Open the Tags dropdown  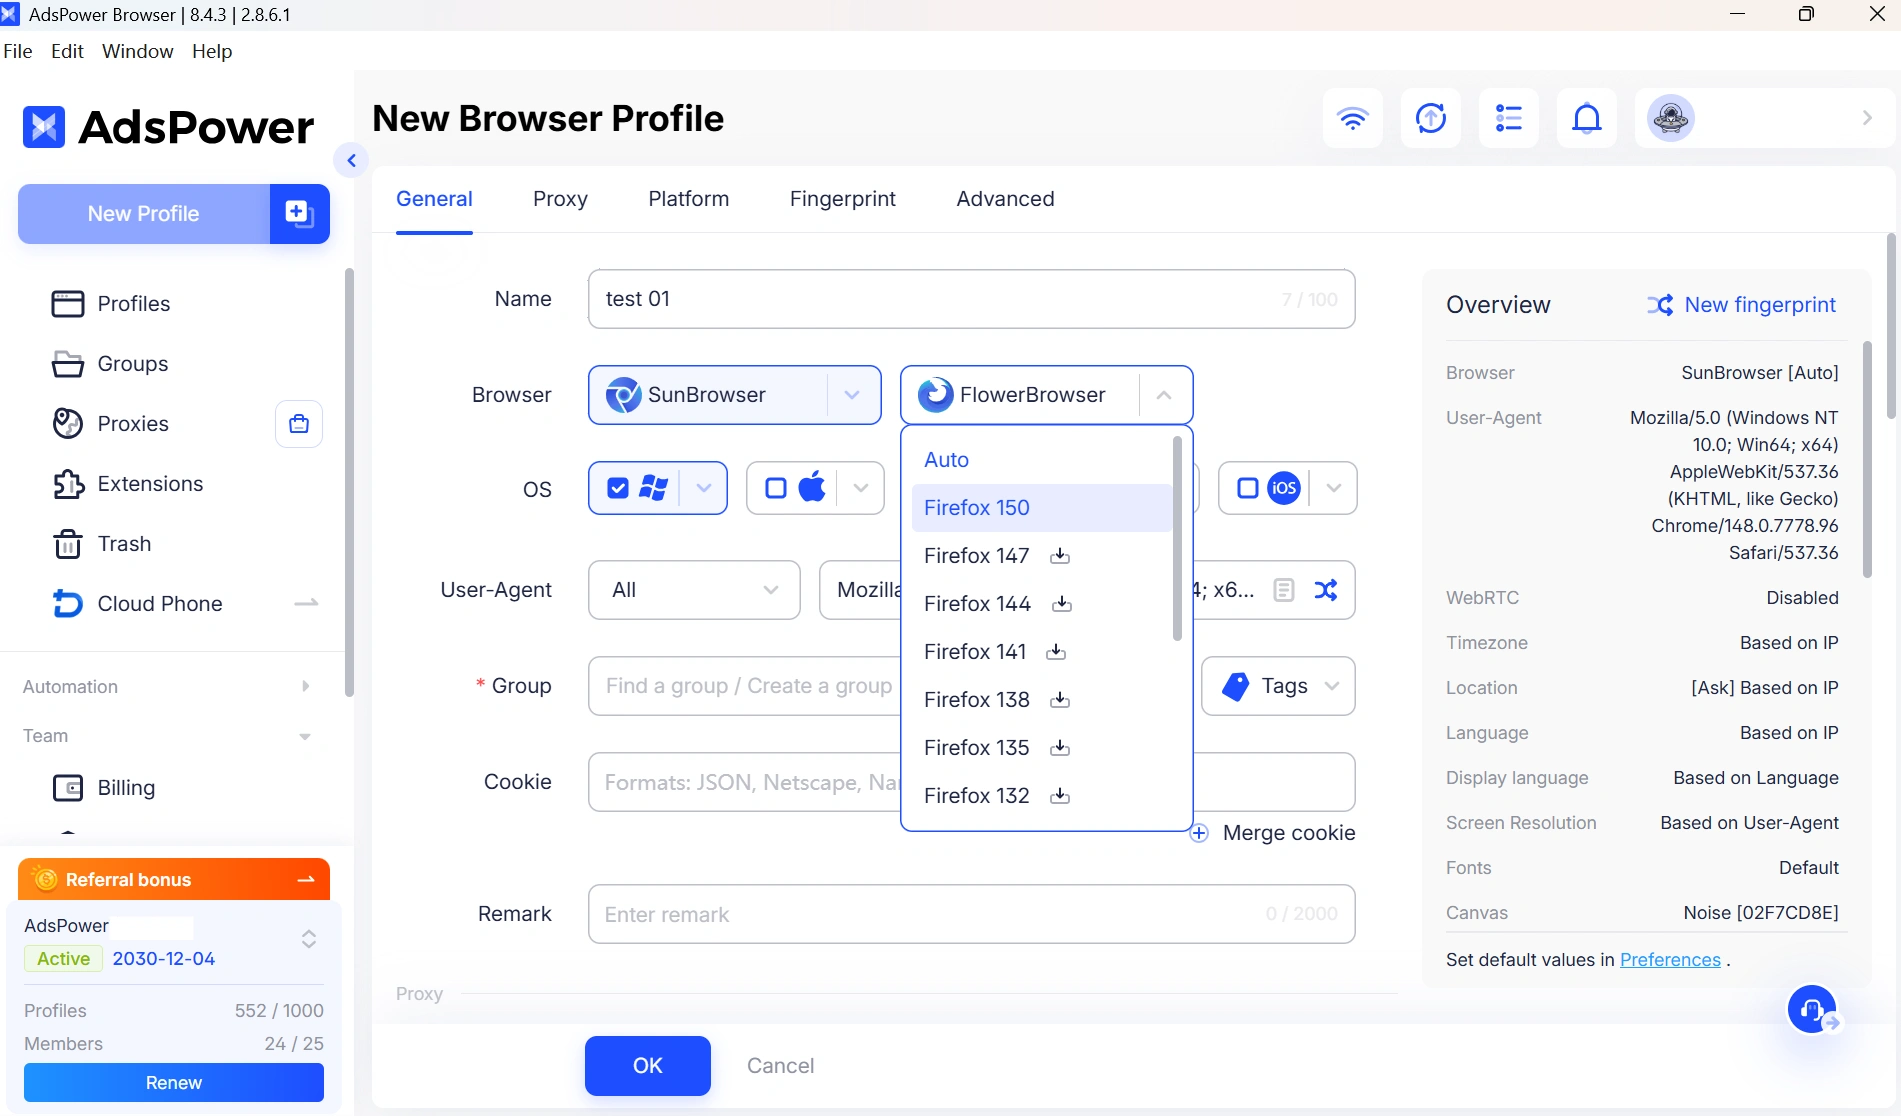coord(1278,686)
